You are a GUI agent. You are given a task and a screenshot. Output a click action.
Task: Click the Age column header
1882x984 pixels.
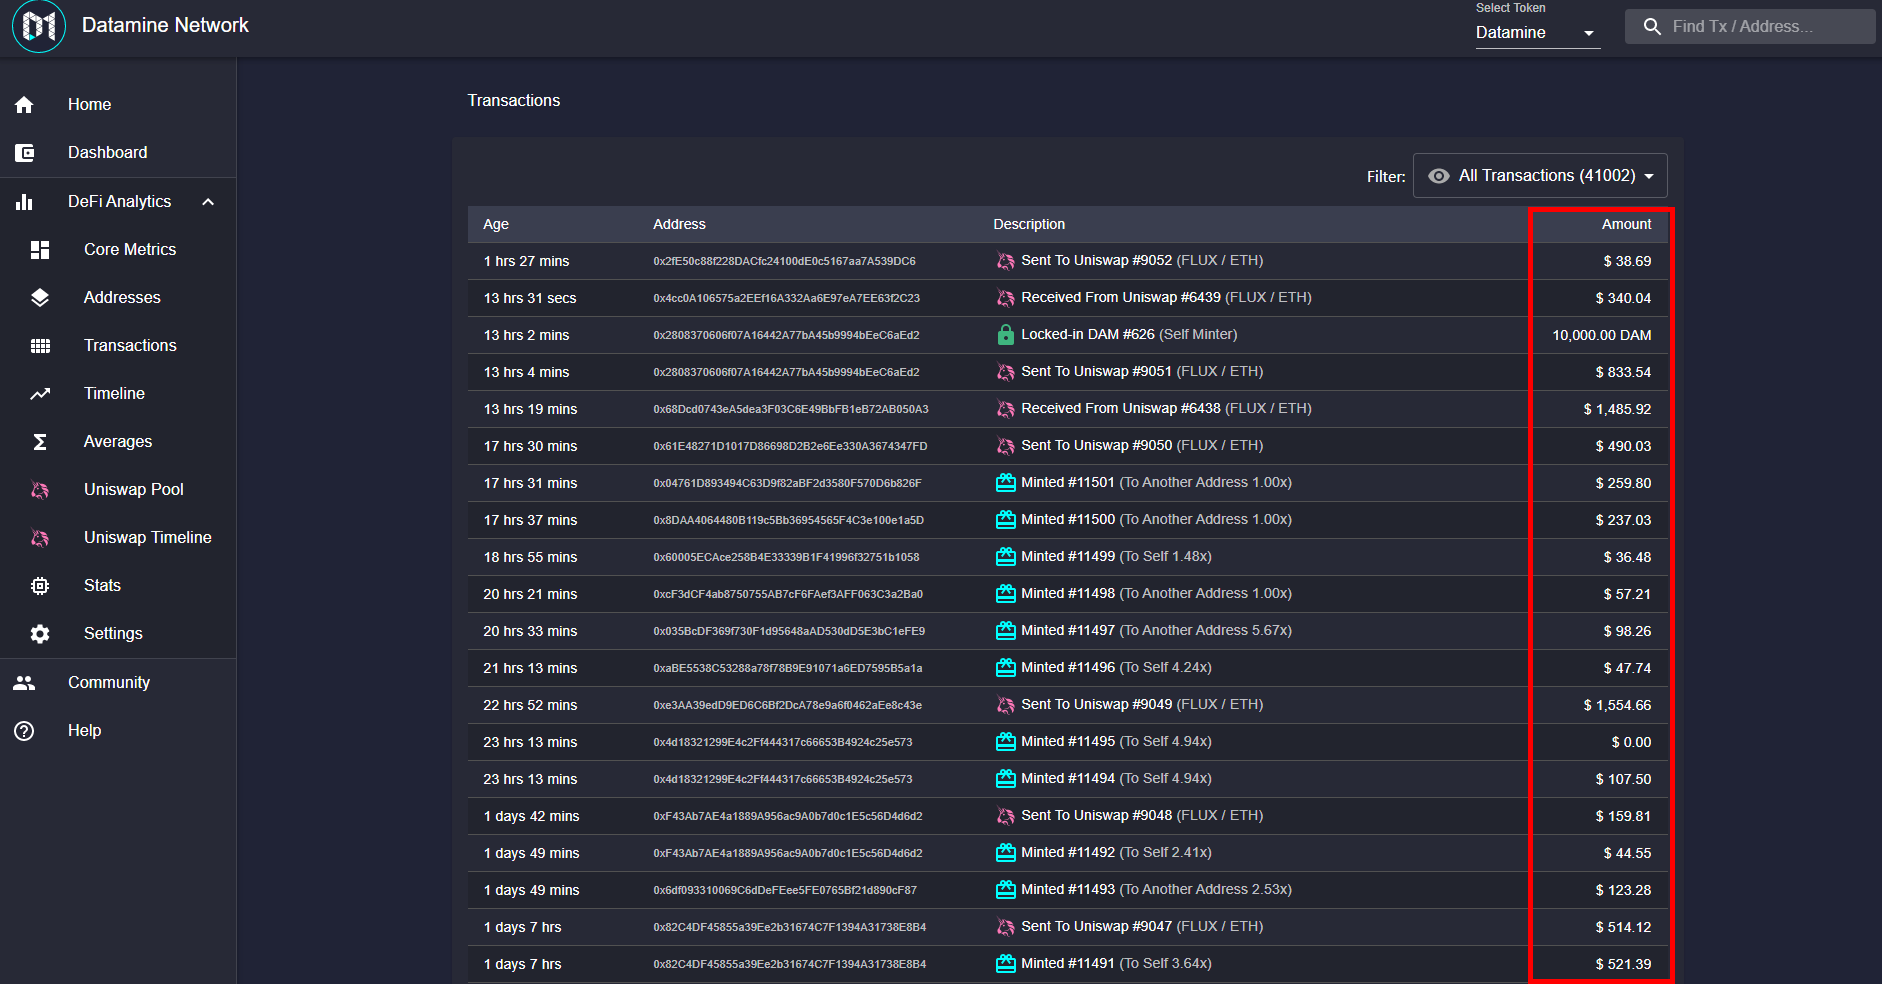pos(496,224)
